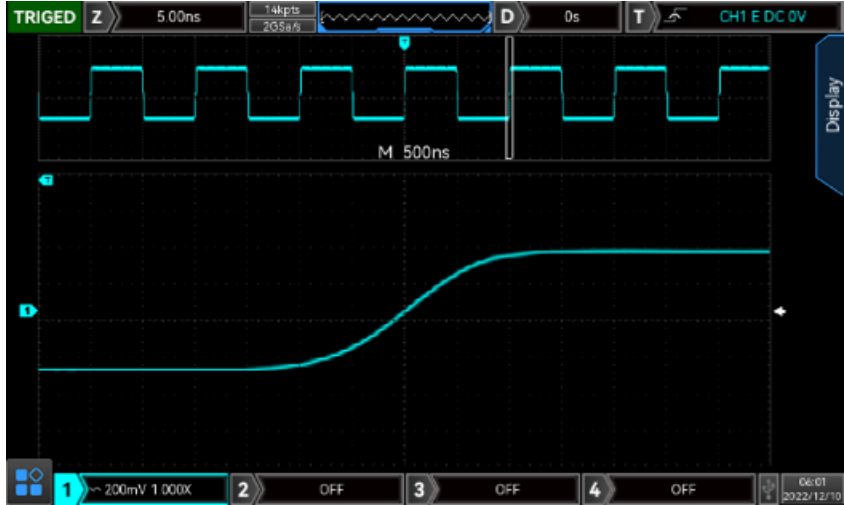Viewport: 844px width, 505px height.
Task: Click the date and time display
Action: 810,490
